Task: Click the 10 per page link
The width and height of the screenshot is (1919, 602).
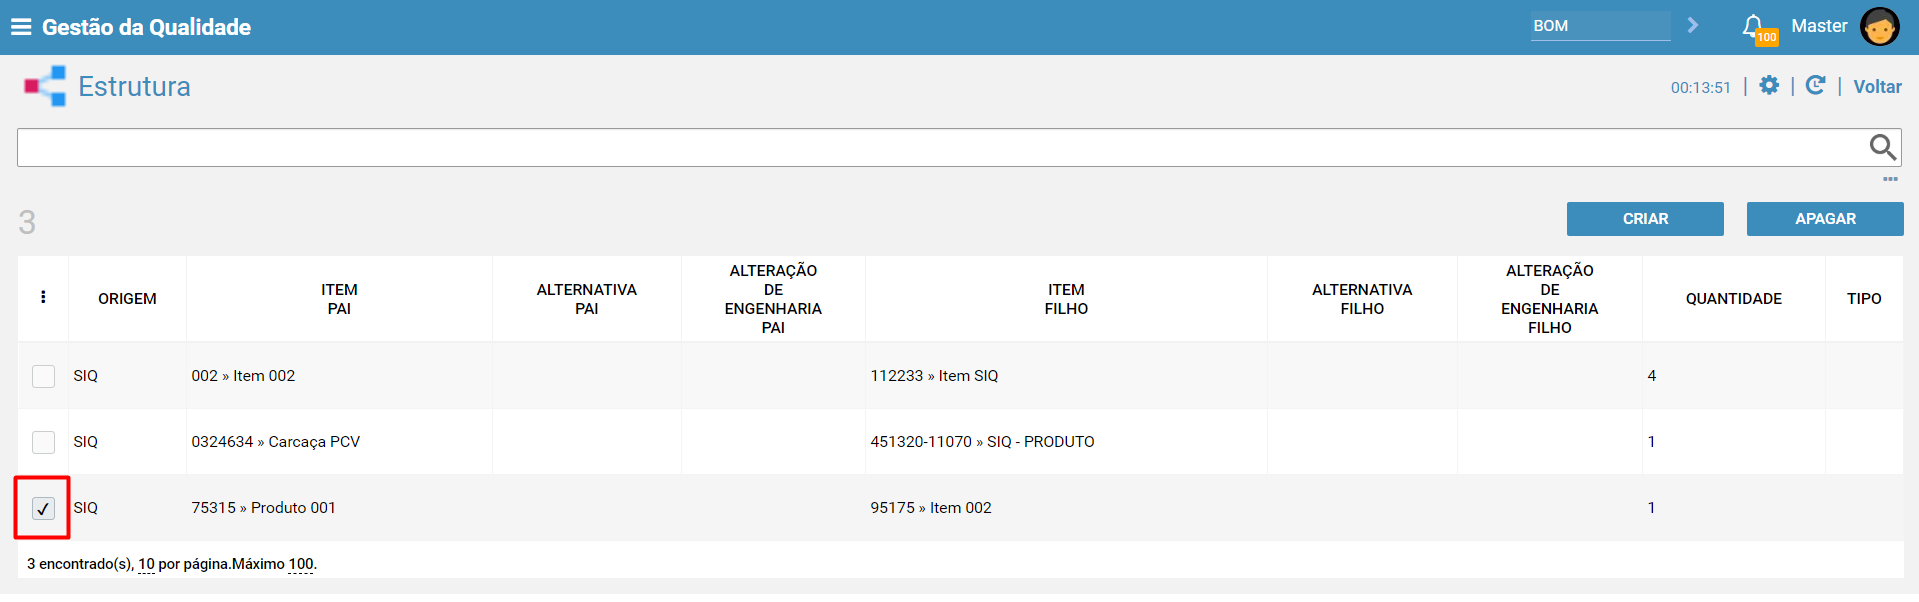Action: [x=146, y=564]
